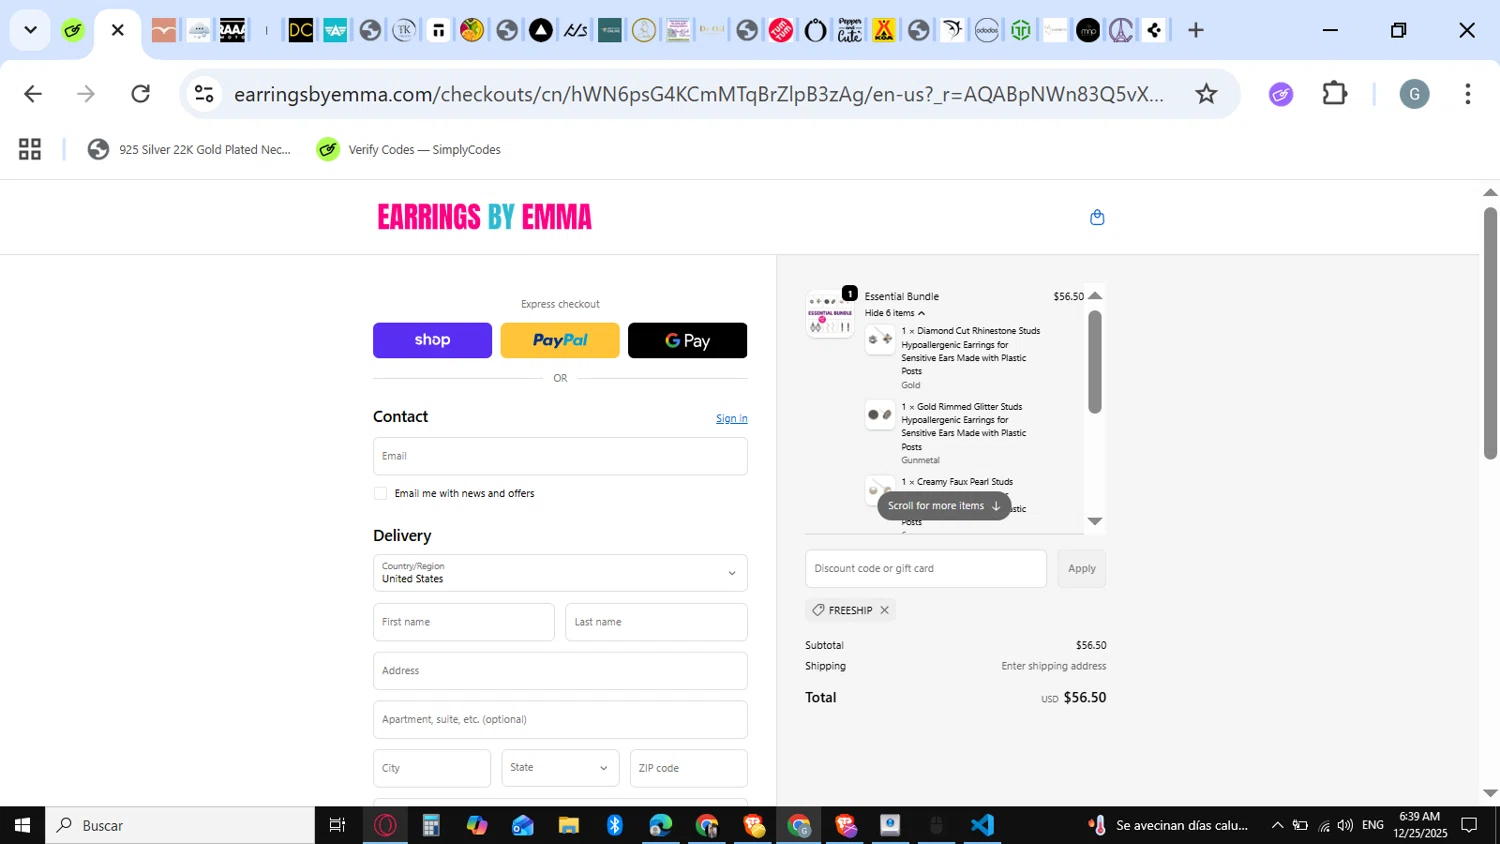
Task: Switch to the Pepper and Cute tab
Action: (x=850, y=30)
